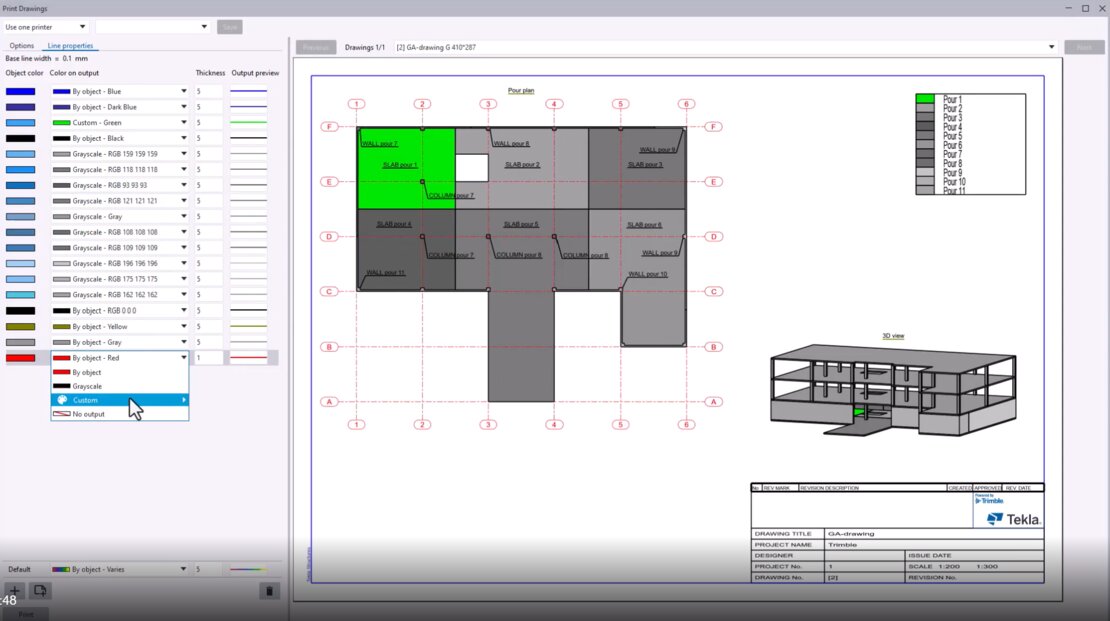Image resolution: width=1110 pixels, height=621 pixels.
Task: Click 'COLUMN pour 8' label left of grid 4
Action: pyautogui.click(x=519, y=255)
